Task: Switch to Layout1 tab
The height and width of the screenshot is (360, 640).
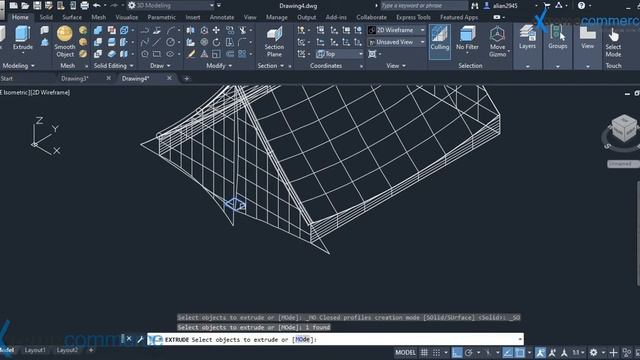Action: point(35,350)
